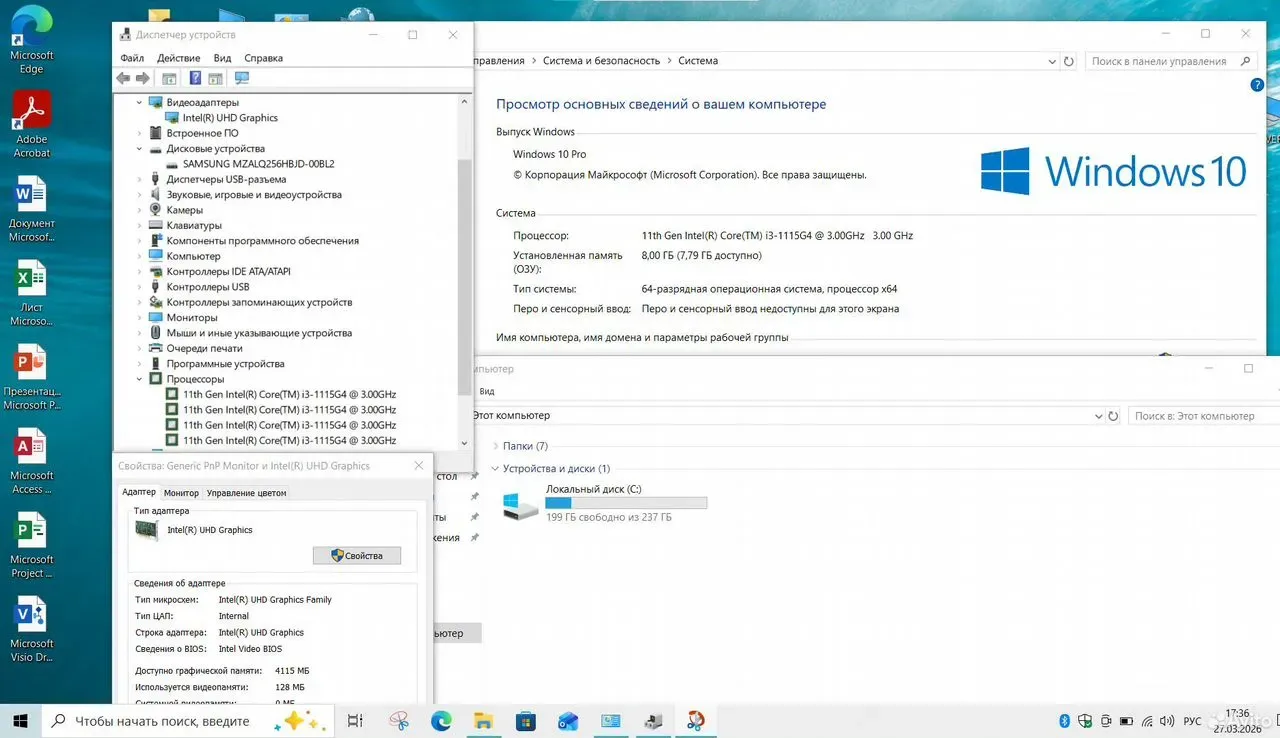Viewport: 1280px width, 738px height.
Task: Click Система и безопасность breadcrumb
Action: tap(602, 61)
